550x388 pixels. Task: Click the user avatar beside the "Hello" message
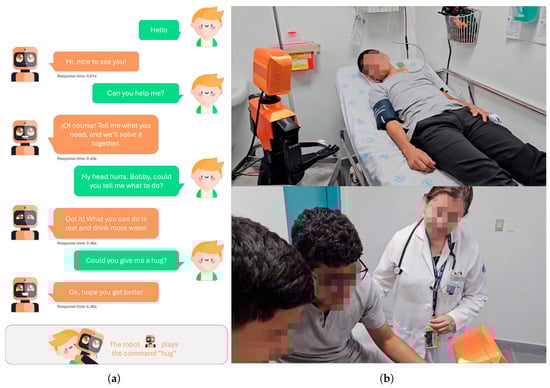(207, 27)
